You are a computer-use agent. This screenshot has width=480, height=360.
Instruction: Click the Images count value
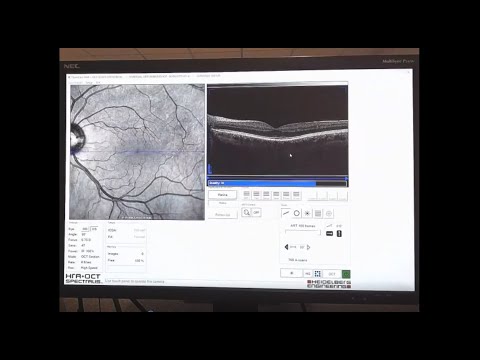(x=142, y=254)
